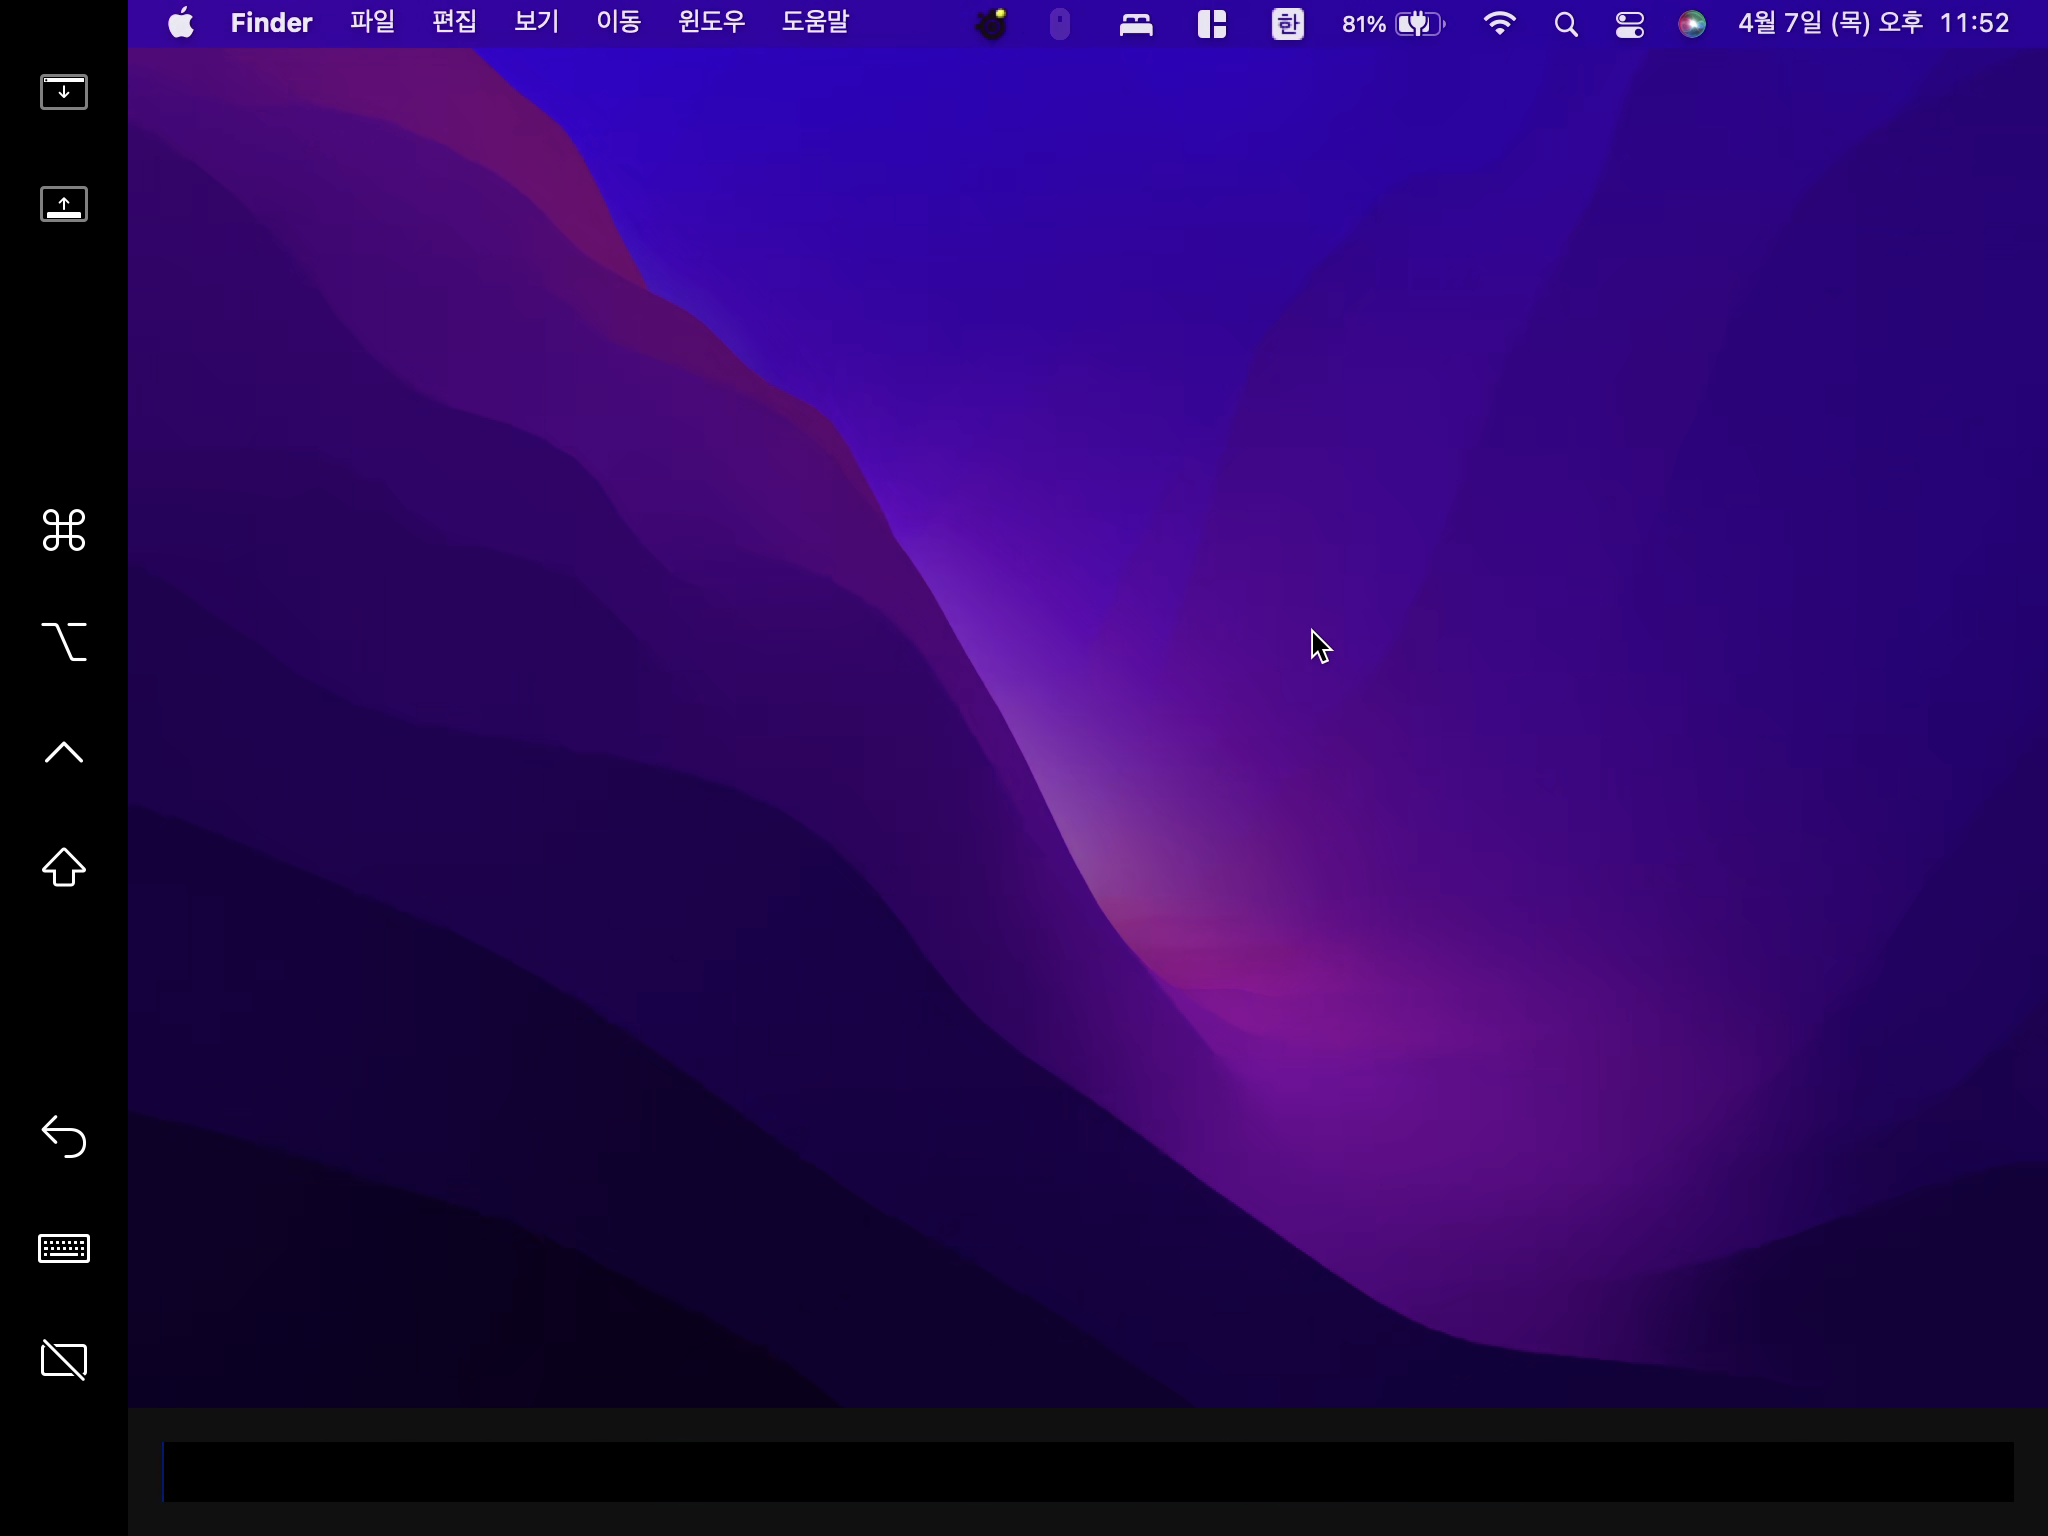This screenshot has height=1536, width=2048.
Task: Toggle the Command modifier key in the sidebar
Action: point(63,530)
